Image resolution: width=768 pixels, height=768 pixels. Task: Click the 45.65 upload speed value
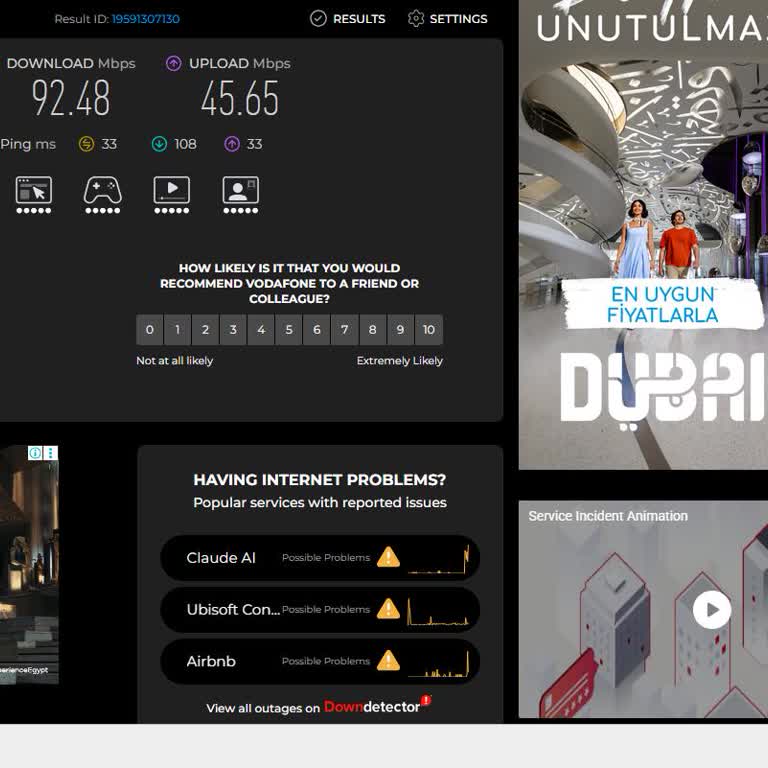pyautogui.click(x=240, y=99)
